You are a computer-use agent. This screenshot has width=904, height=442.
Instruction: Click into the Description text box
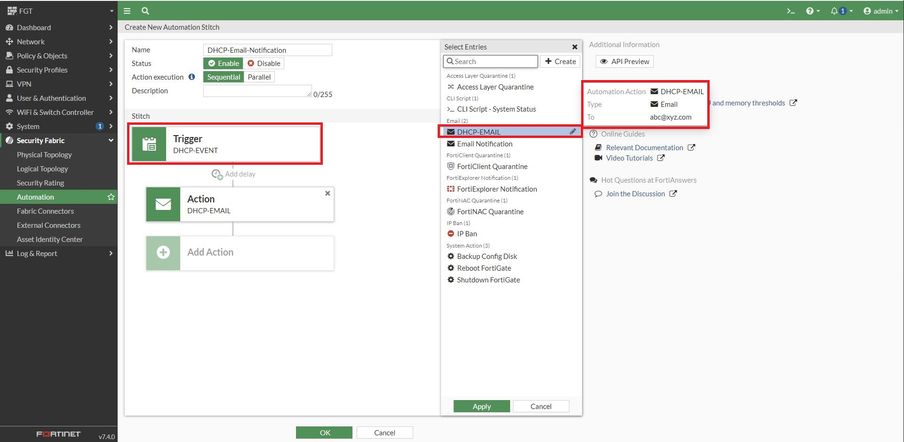[257, 91]
